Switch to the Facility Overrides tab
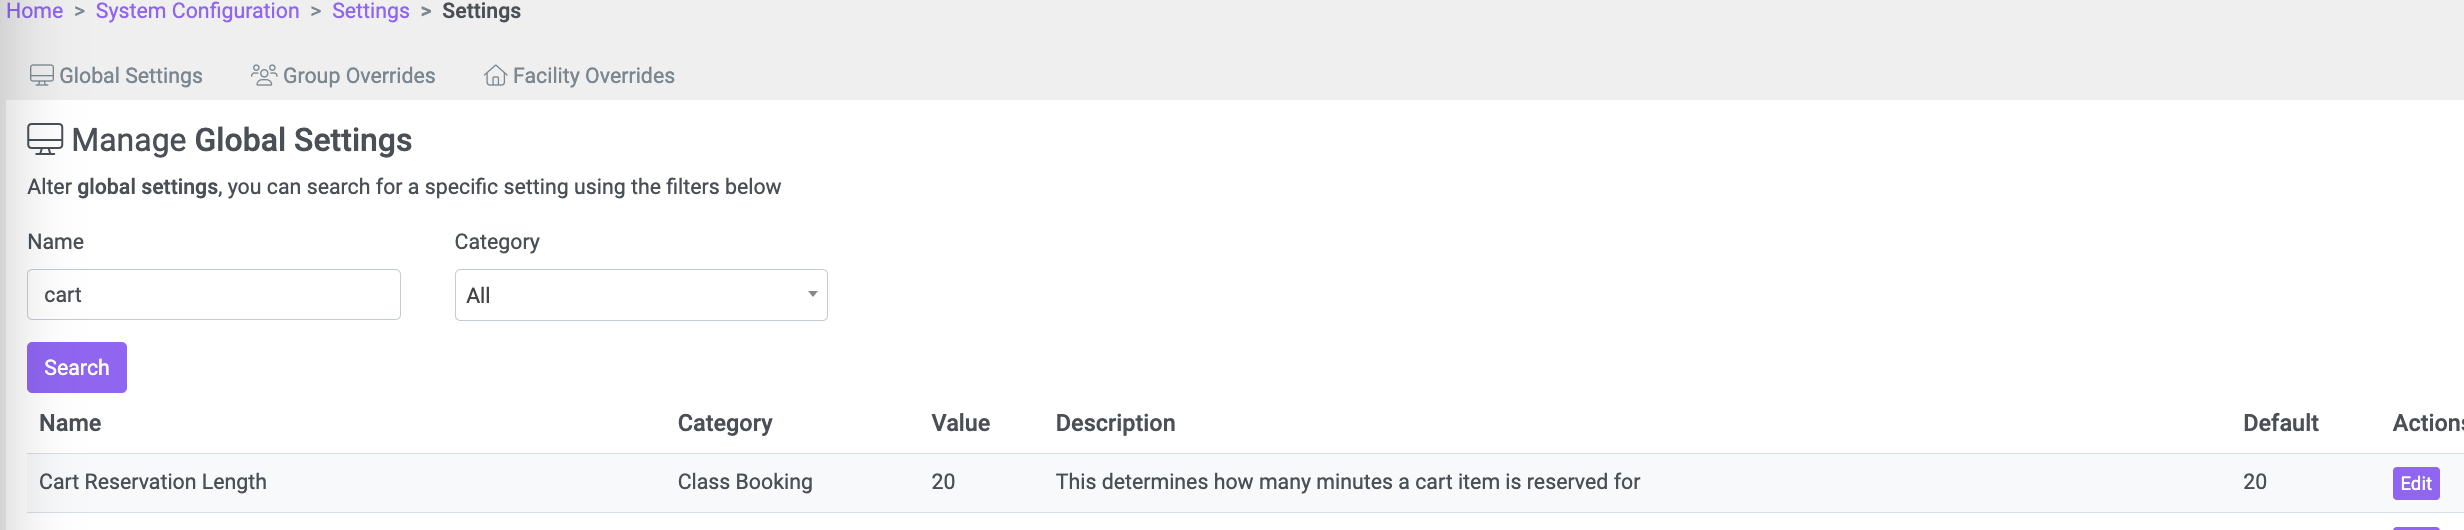The width and height of the screenshot is (2464, 530). click(579, 76)
